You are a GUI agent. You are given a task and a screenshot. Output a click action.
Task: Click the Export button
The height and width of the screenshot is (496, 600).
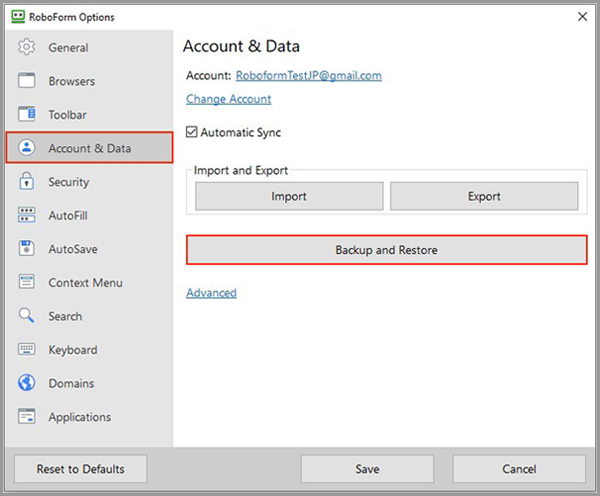point(484,196)
